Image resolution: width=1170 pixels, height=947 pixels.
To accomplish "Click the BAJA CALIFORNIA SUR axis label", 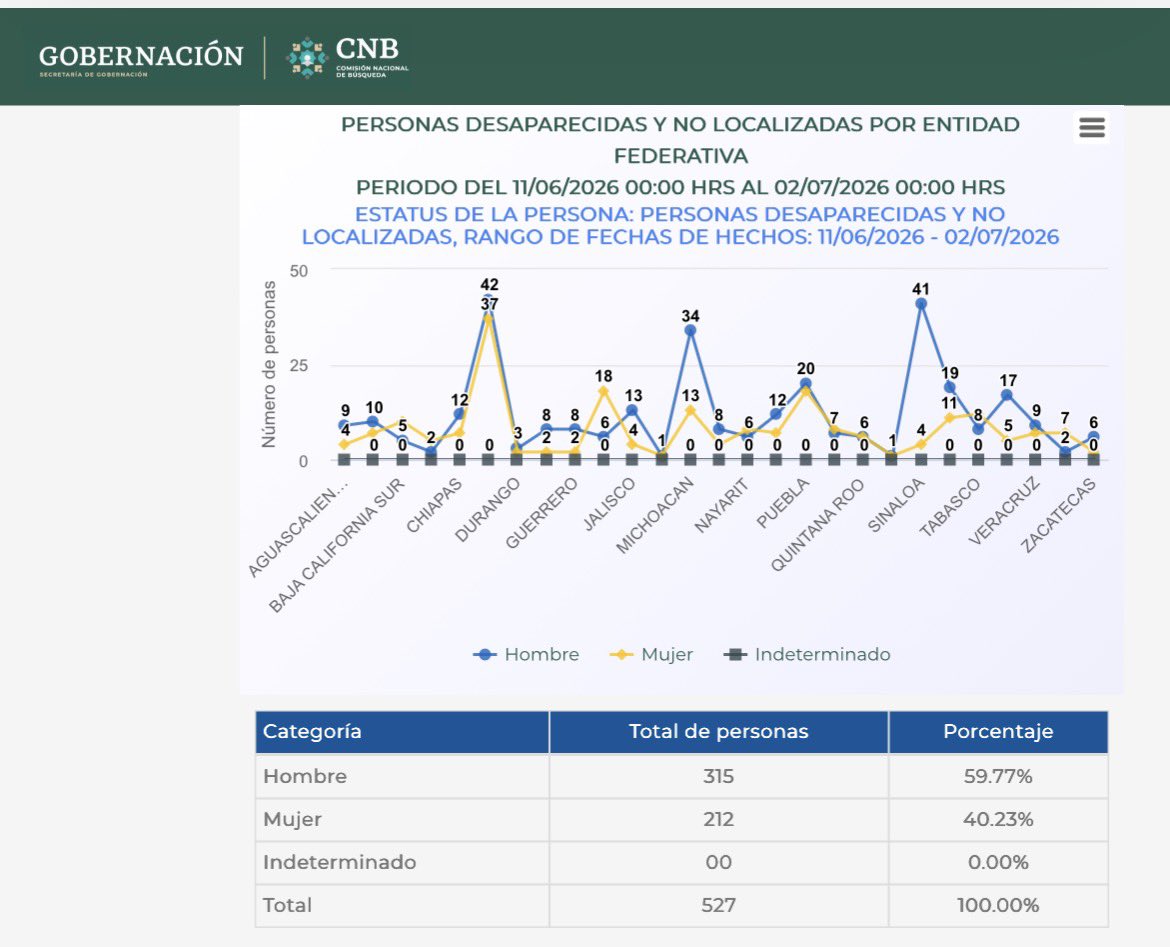I will 337,546.
